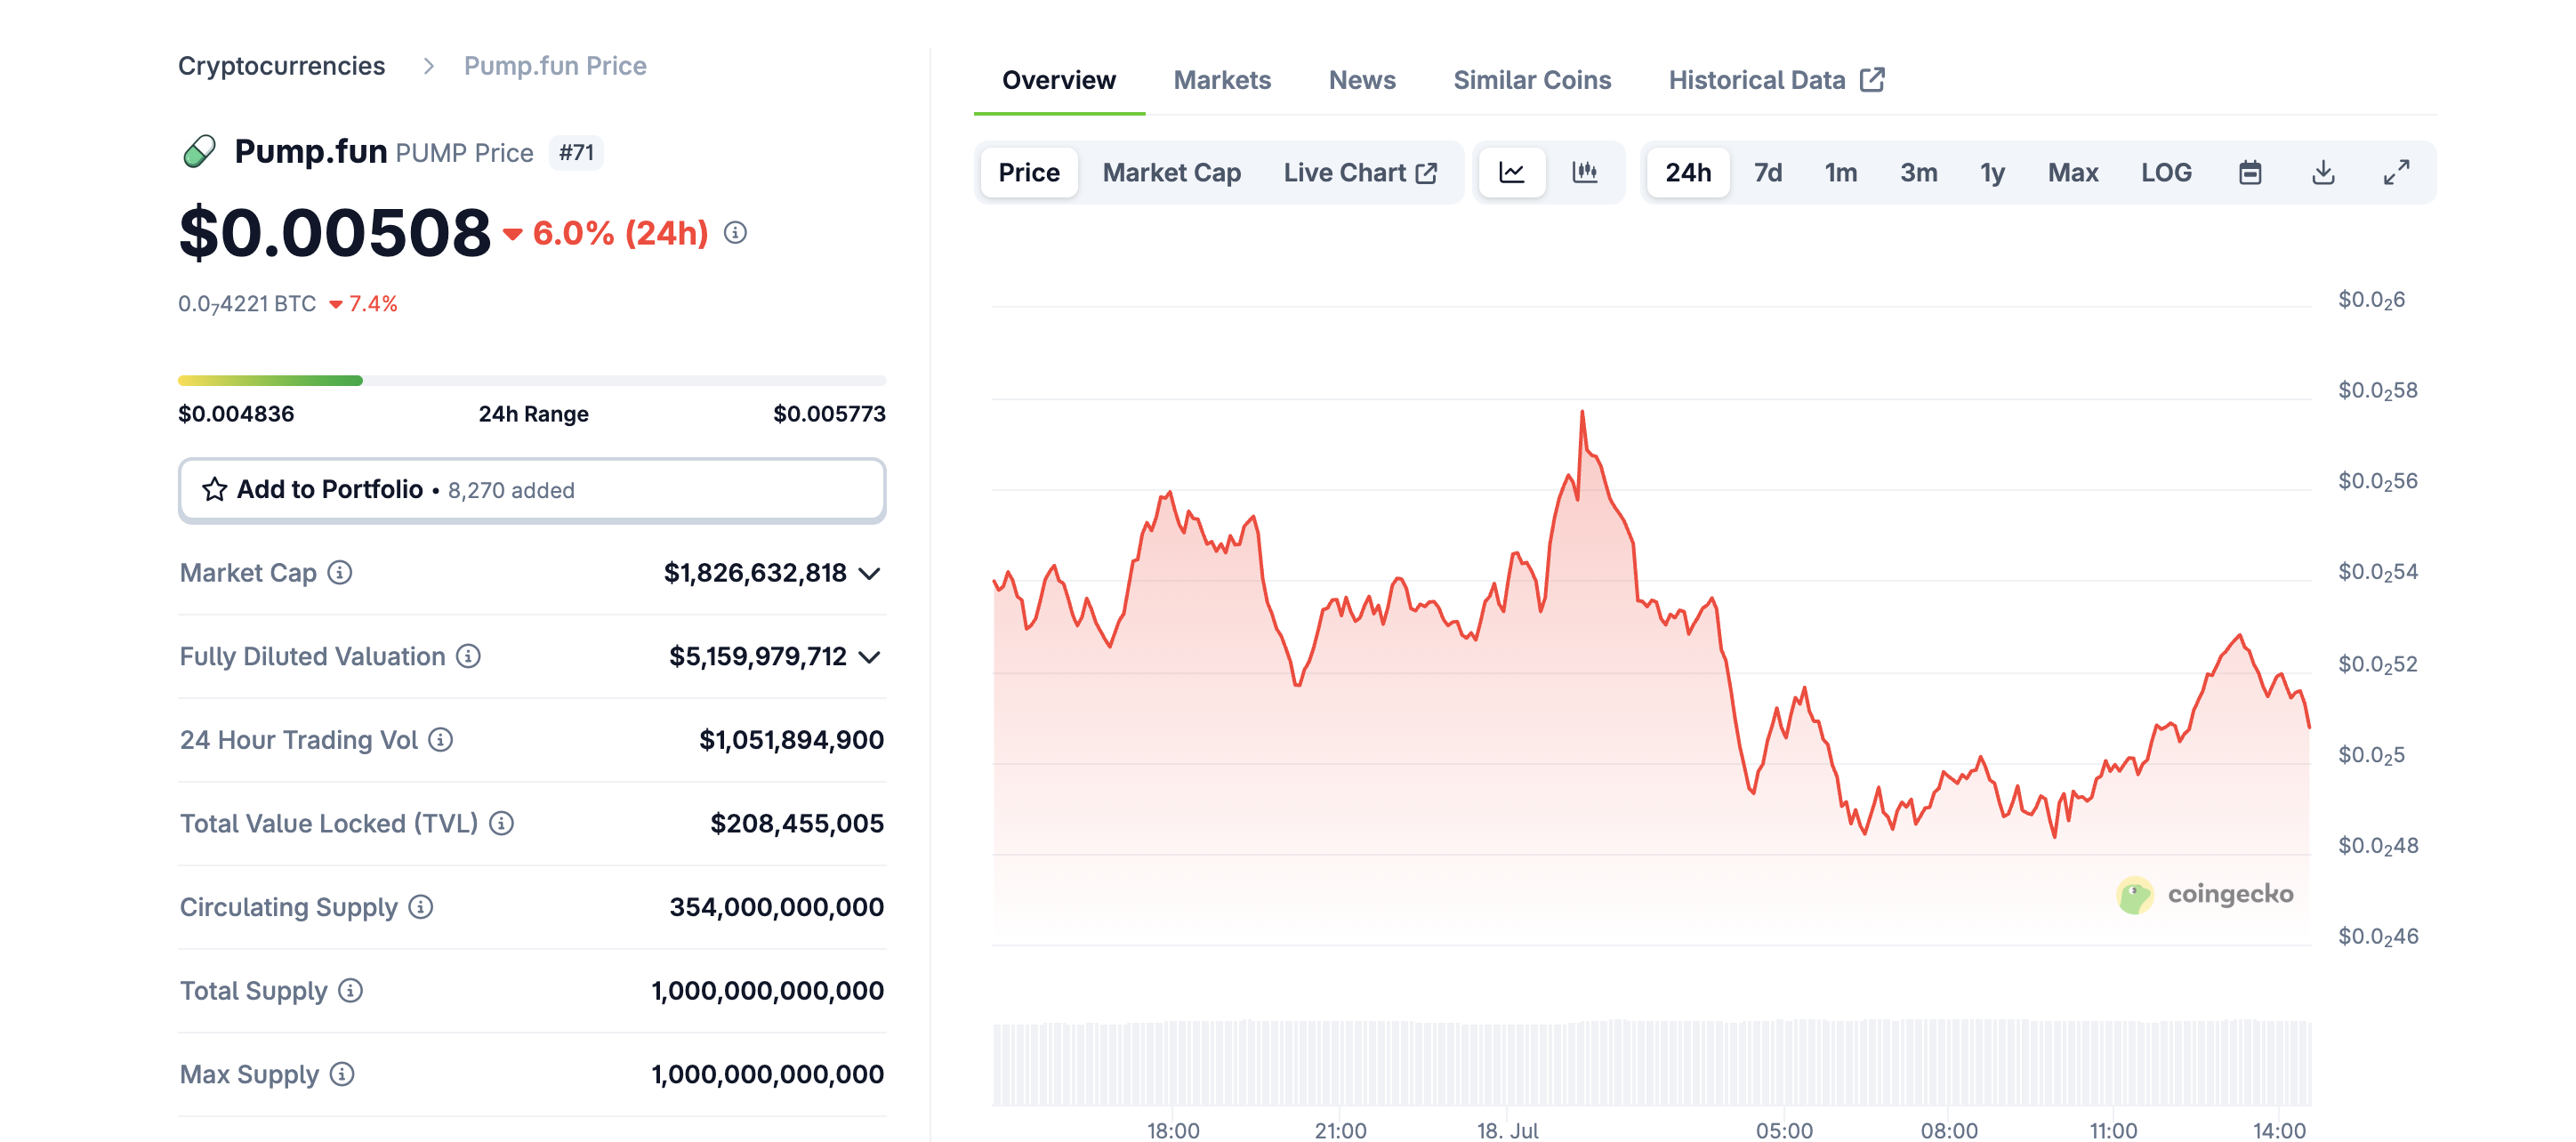Screen dimensions: 2576x1142
Task: Click the price chart peak near 18. Jul
Action: click(1582, 411)
